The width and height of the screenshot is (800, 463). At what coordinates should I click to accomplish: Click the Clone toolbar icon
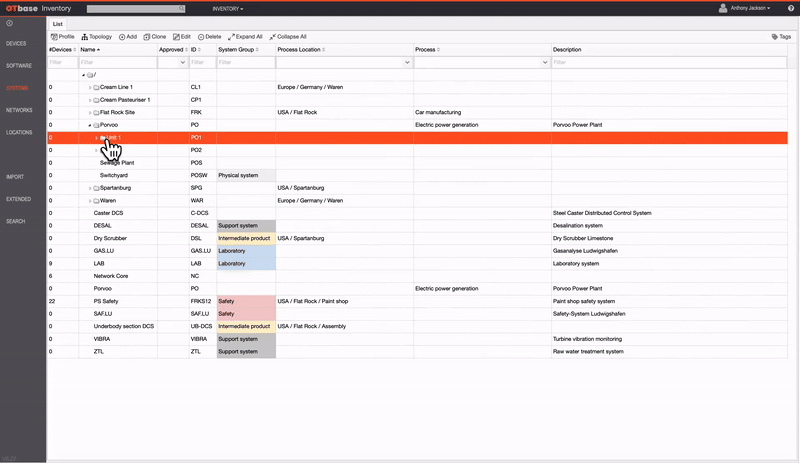[x=147, y=37]
